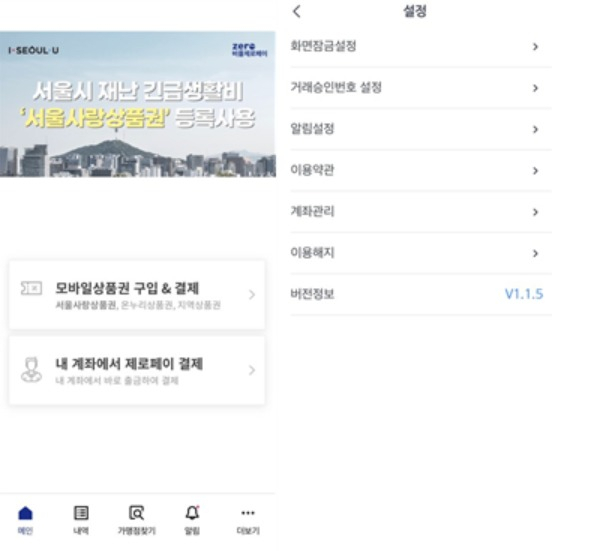
Task: Open the 거래승인번호 설정 menu item
Action: coord(421,88)
